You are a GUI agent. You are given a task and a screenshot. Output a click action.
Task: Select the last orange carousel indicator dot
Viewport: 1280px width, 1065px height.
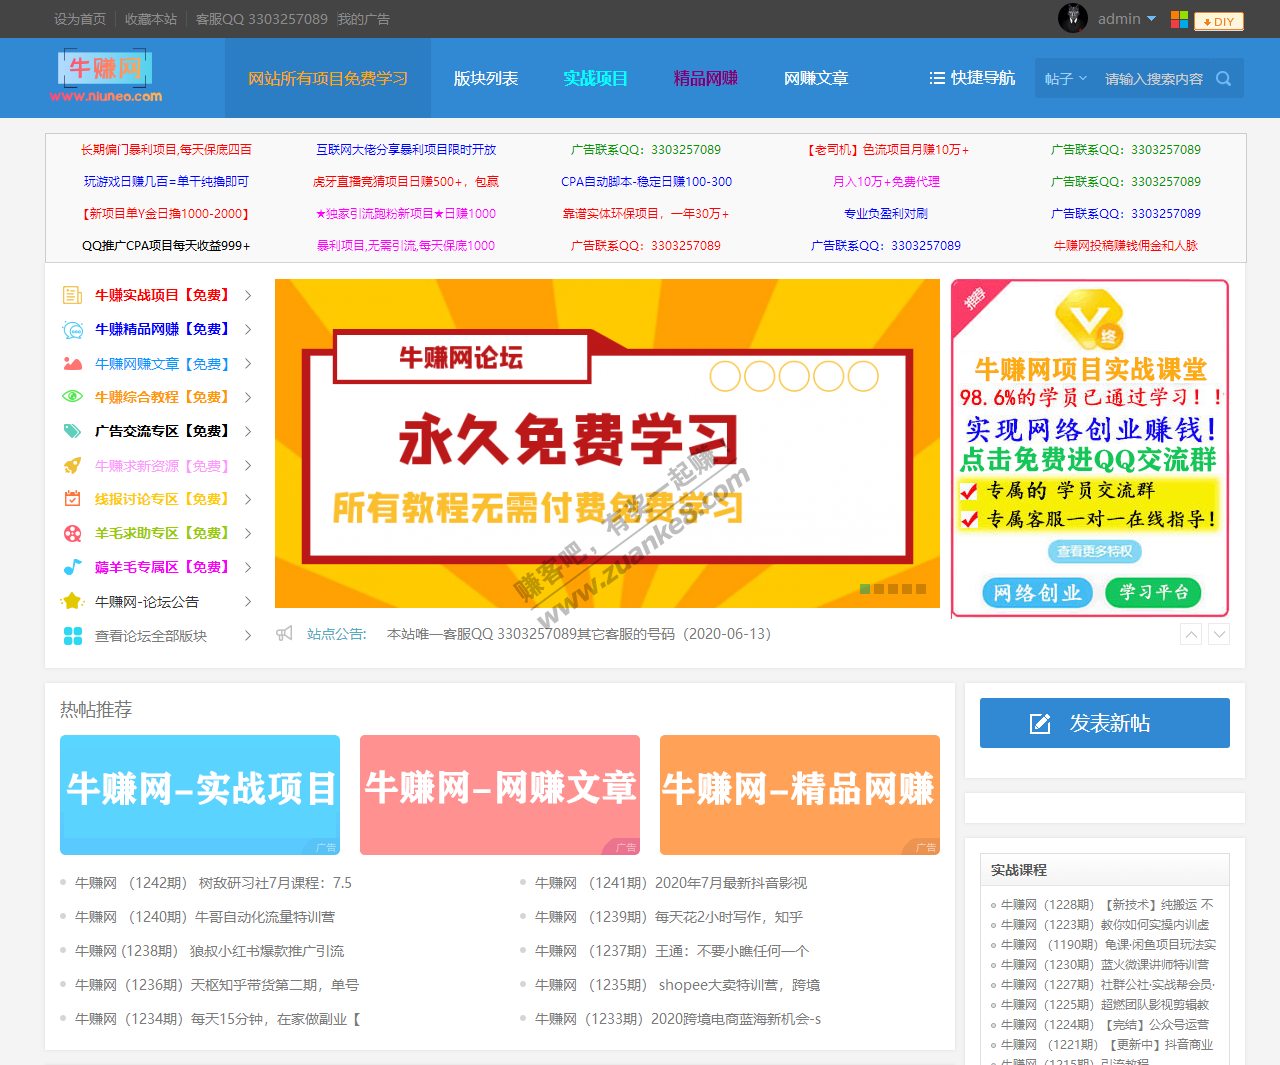coord(921,589)
